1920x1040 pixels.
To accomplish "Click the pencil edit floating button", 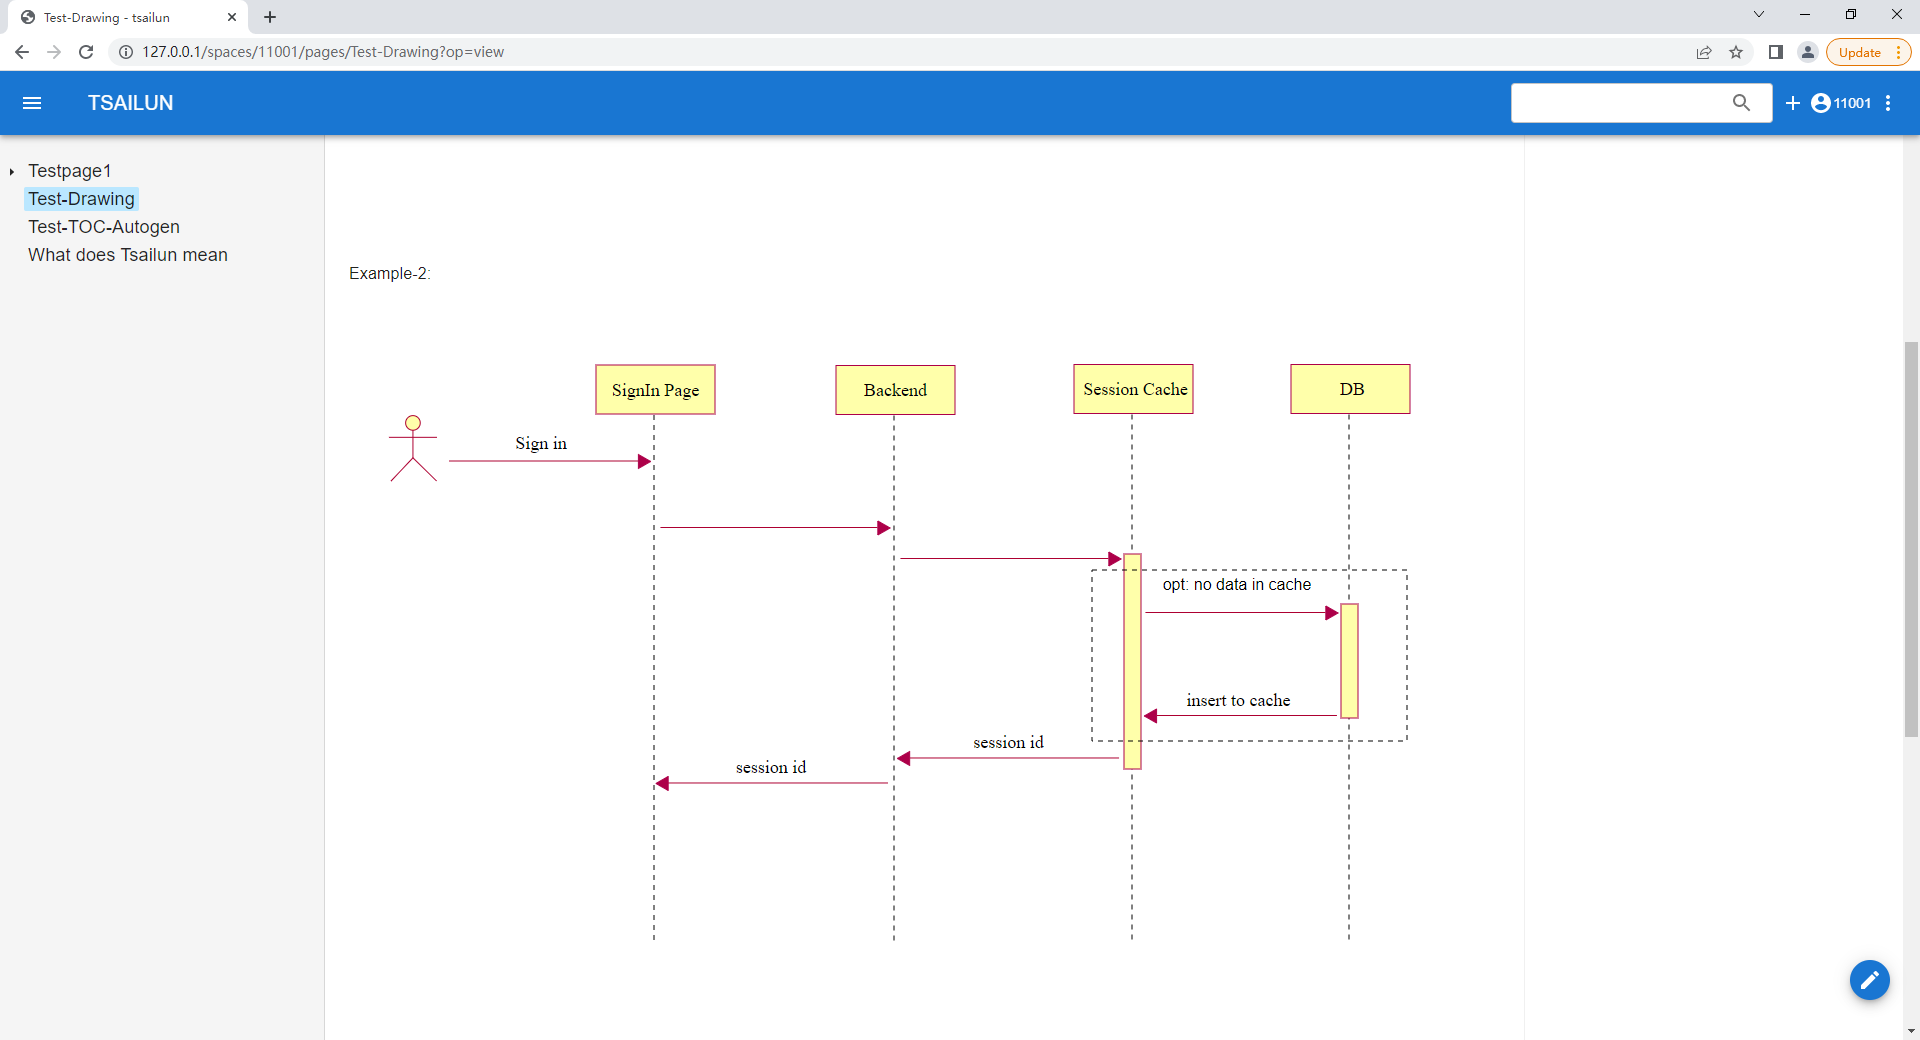I will (1869, 980).
